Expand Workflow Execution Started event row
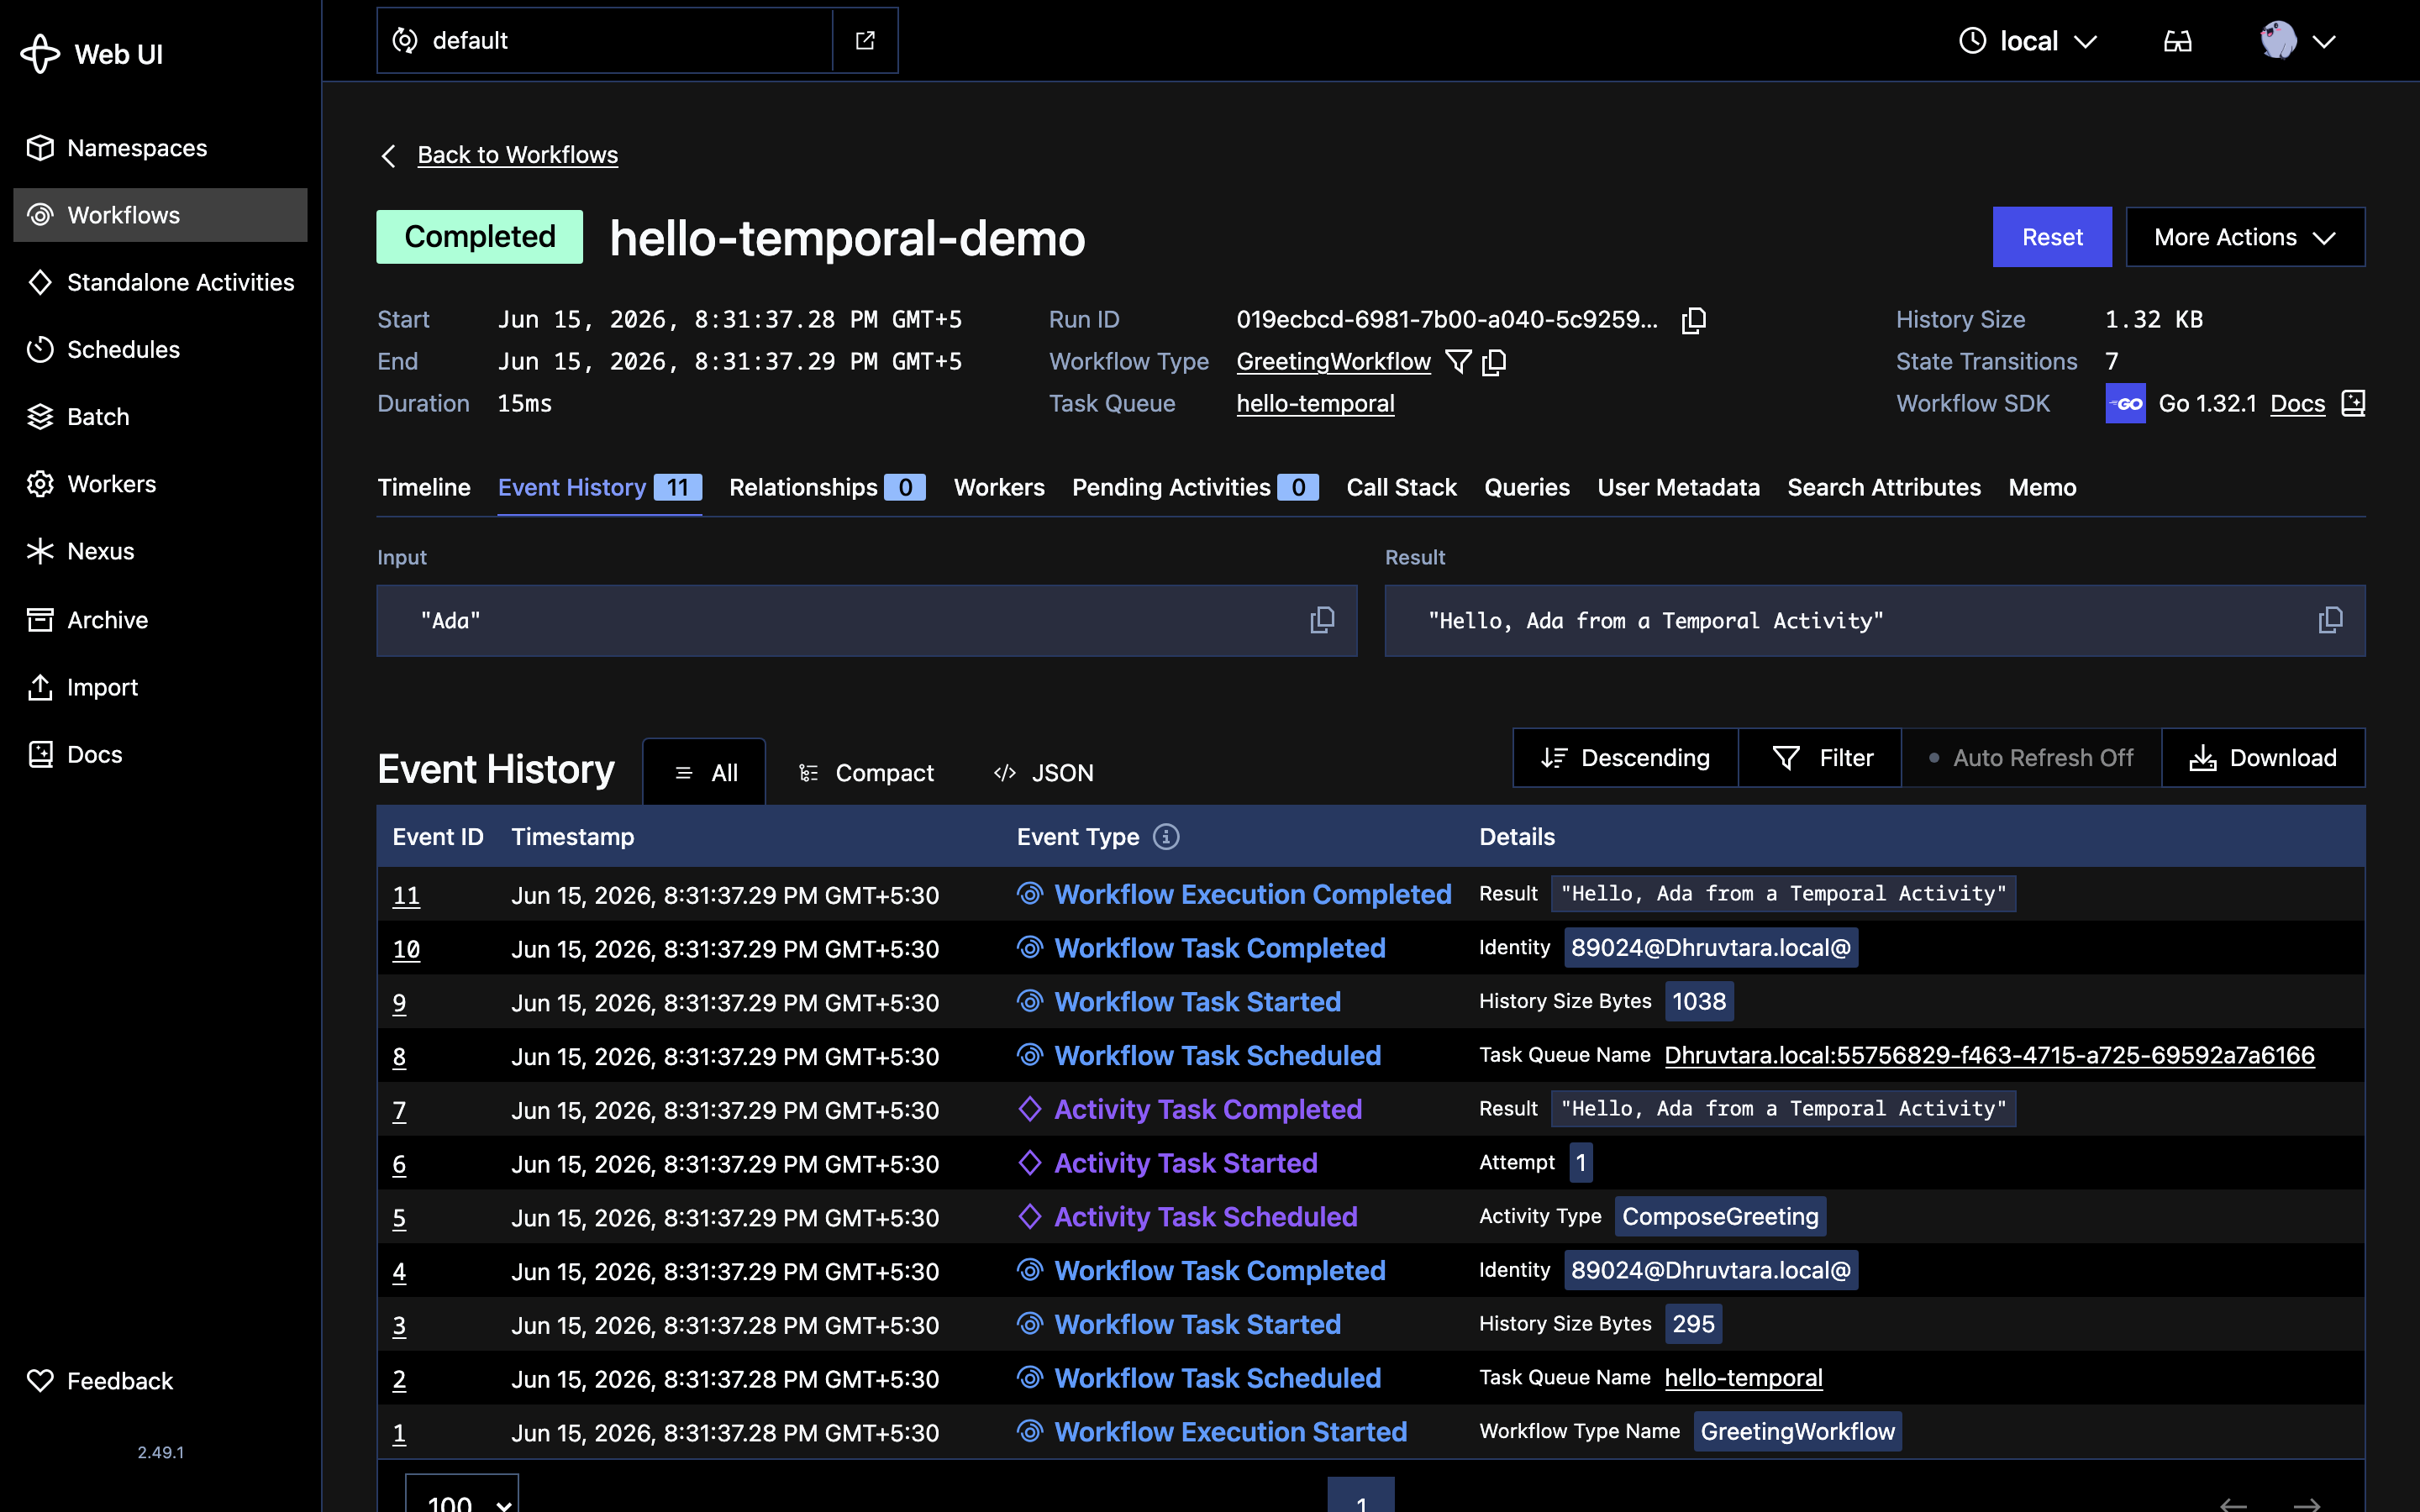Viewport: 2420px width, 1512px height. point(1370,1432)
